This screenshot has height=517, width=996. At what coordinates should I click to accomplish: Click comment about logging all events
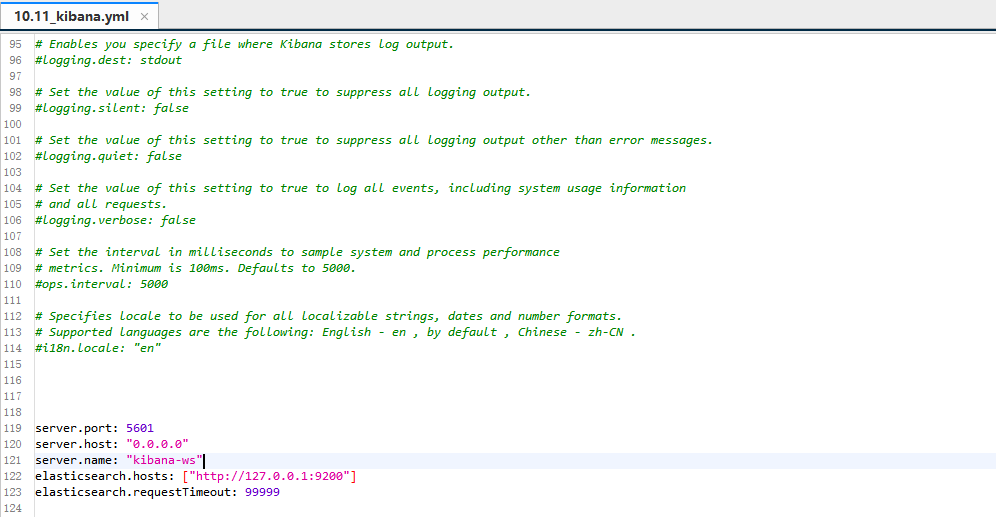point(360,188)
